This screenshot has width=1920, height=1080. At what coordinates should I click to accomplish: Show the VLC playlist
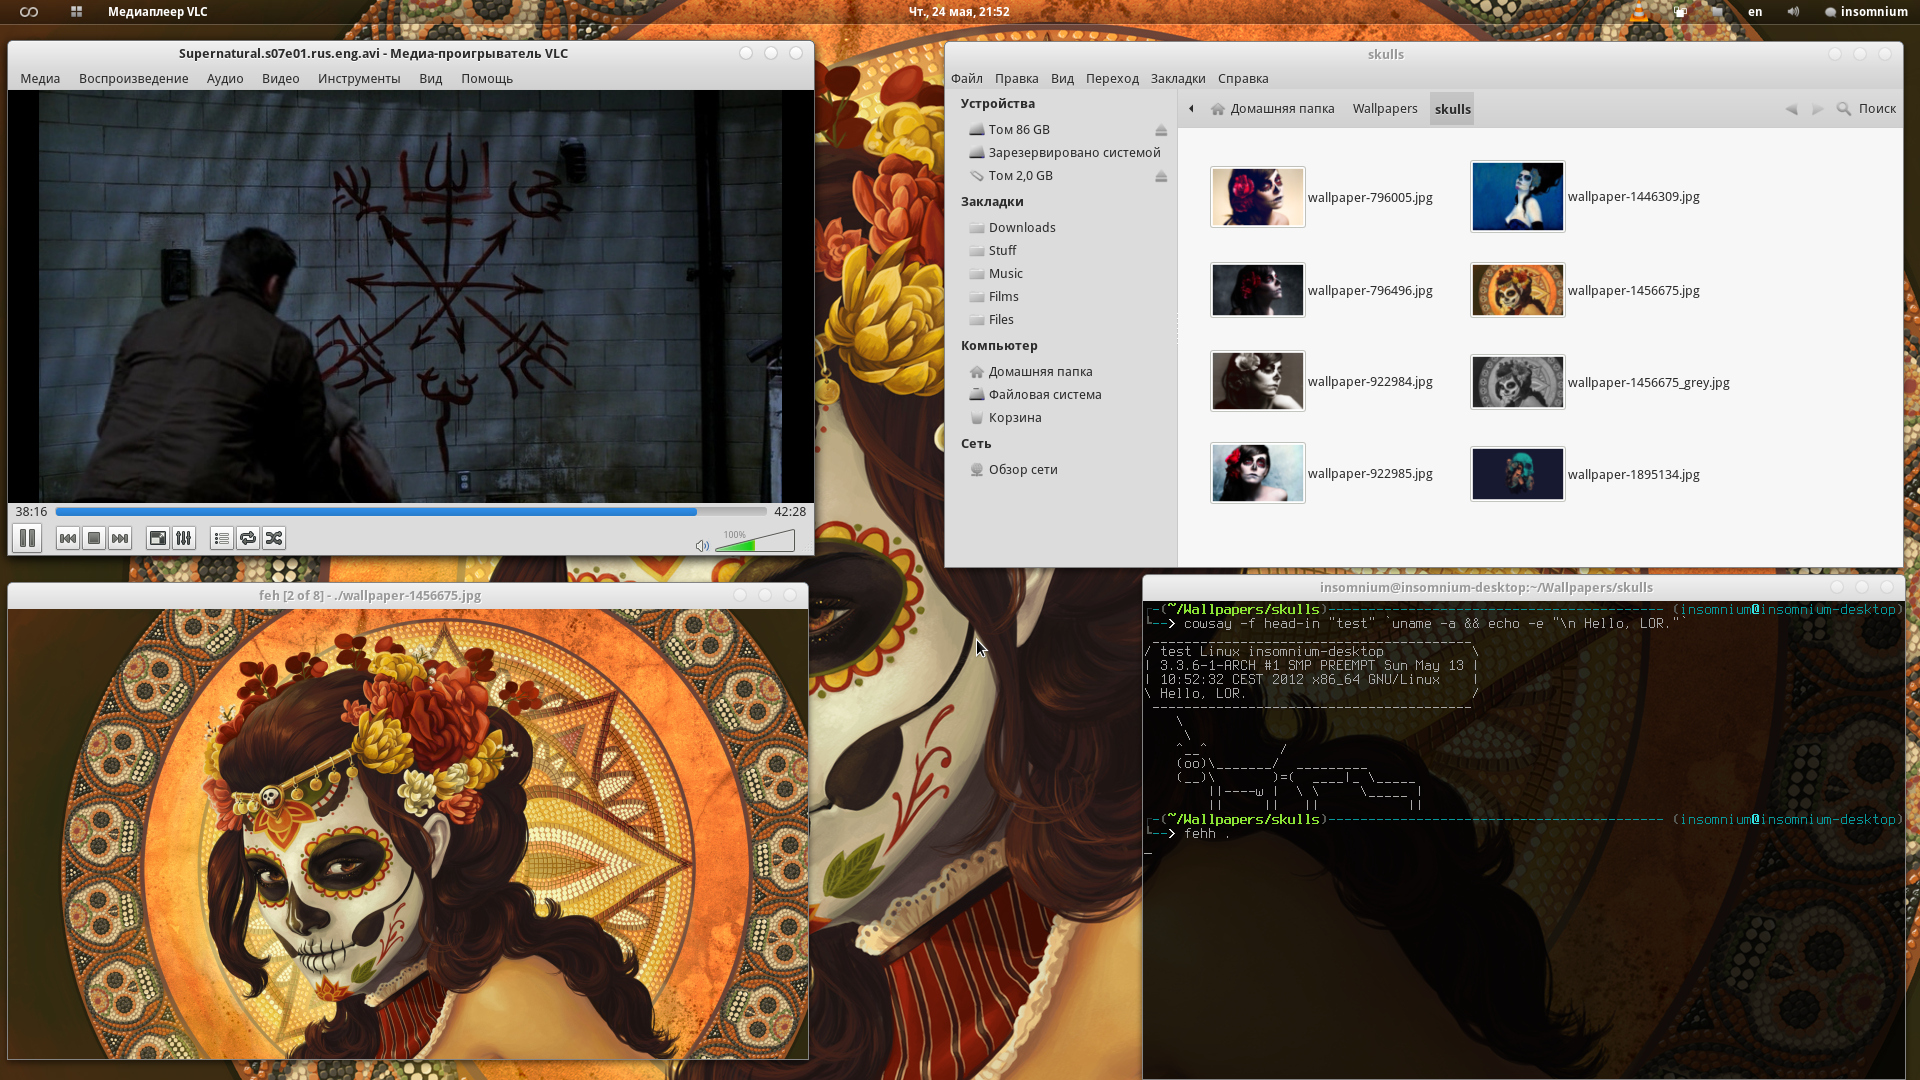(221, 538)
